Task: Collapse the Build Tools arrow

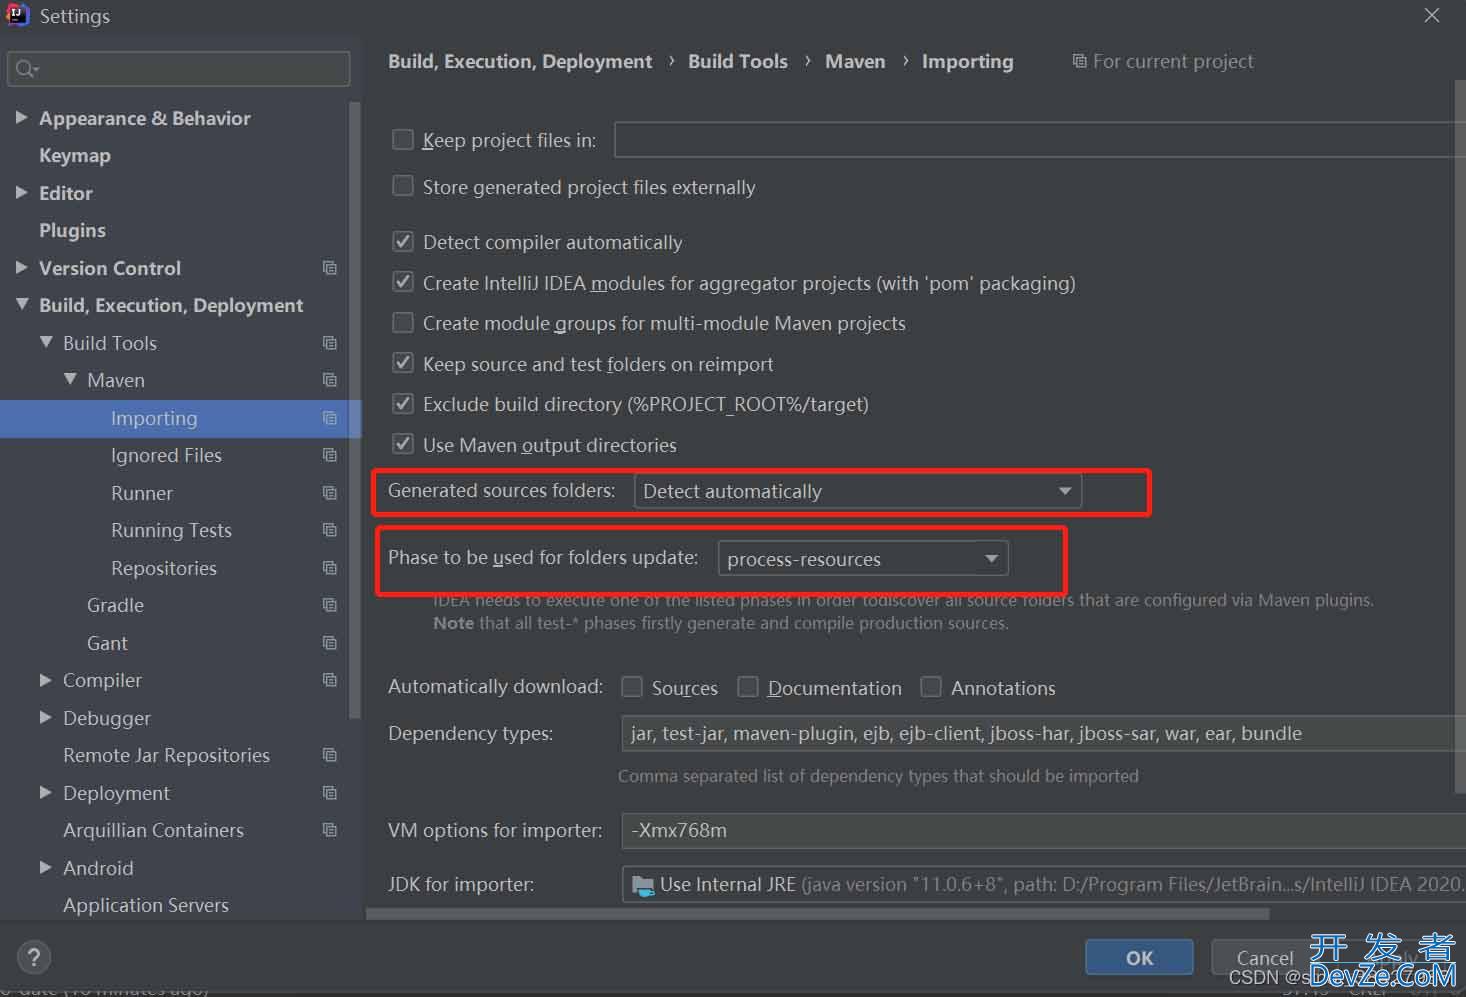Action: pos(46,342)
